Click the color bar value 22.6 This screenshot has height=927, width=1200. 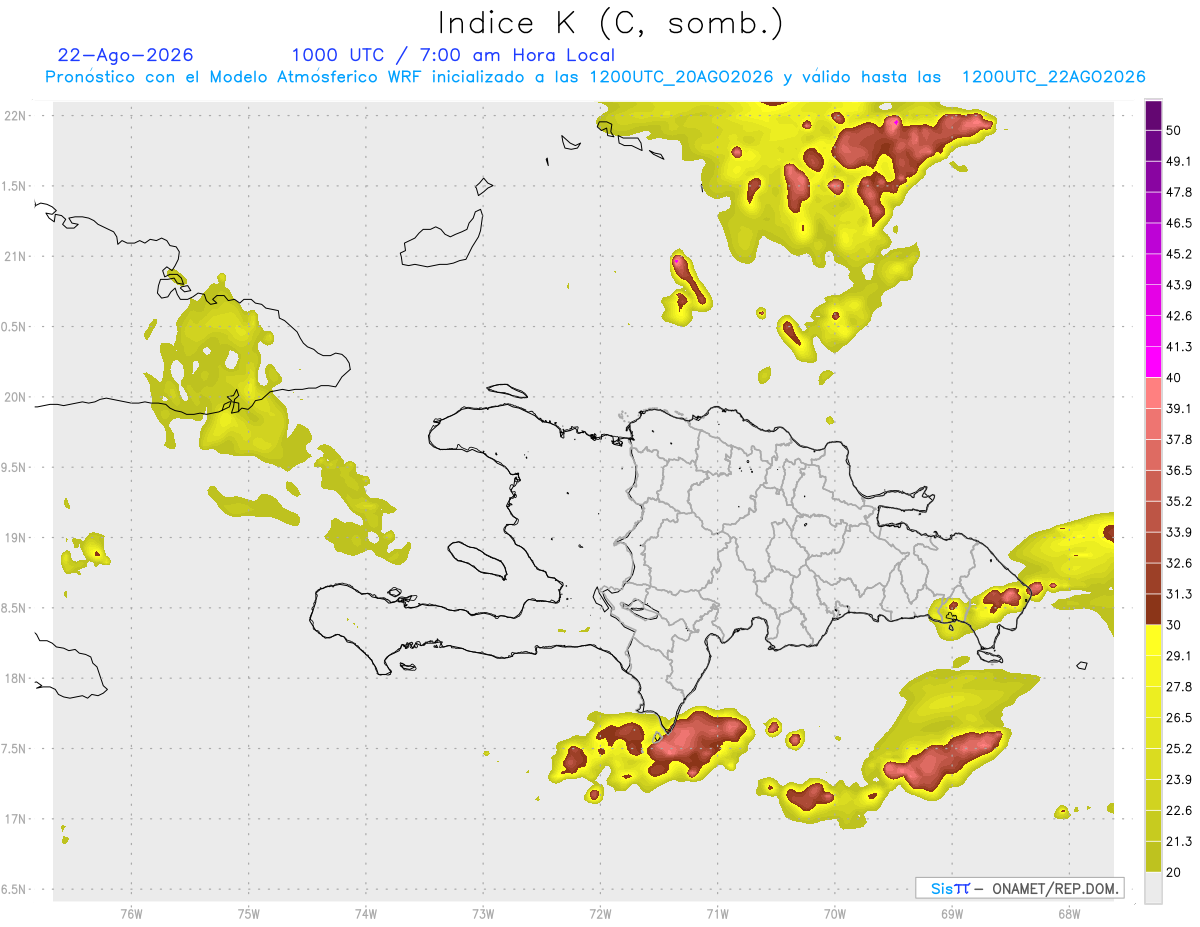pyautogui.click(x=1178, y=810)
